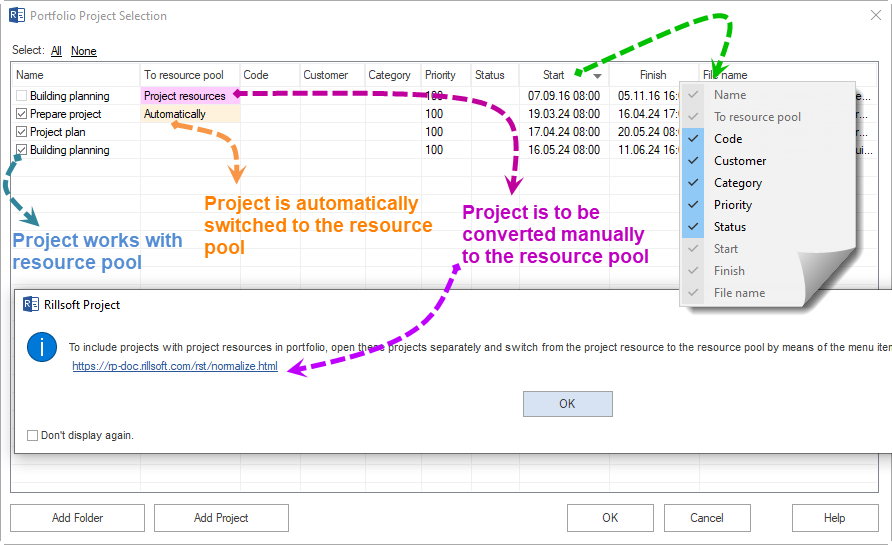Close the Portfolio Project Selection window

(876, 15)
